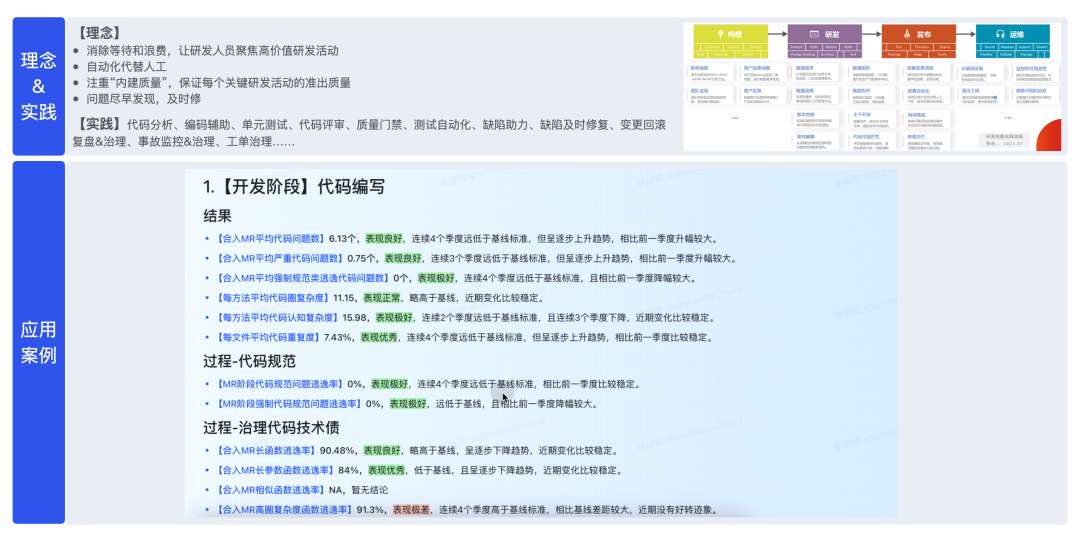
Task: Click the green 表现正常 highlighted tag
Action: pyautogui.click(x=383, y=298)
